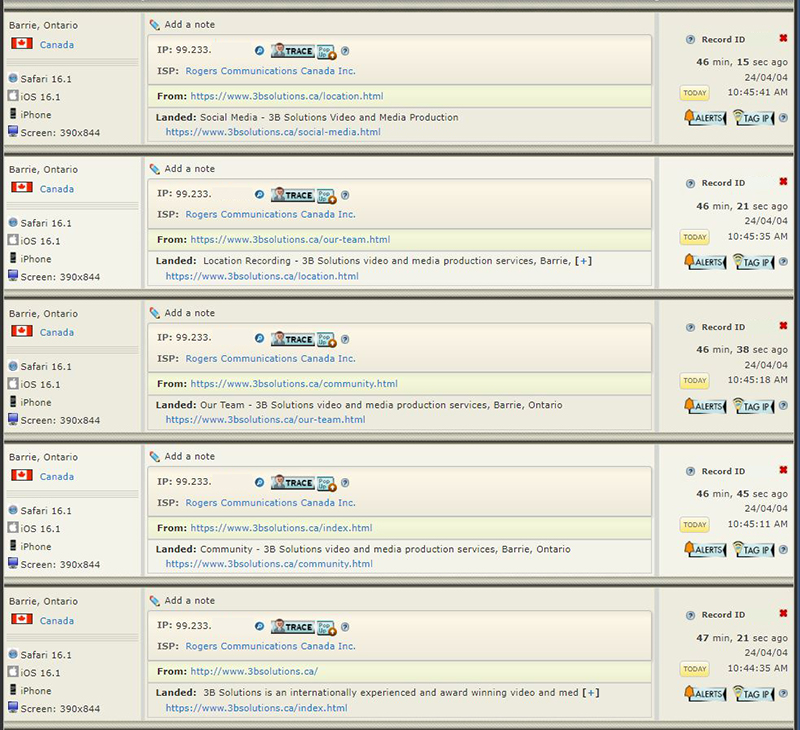Open landed link social-media.html
This screenshot has width=800, height=730.
[273, 132]
